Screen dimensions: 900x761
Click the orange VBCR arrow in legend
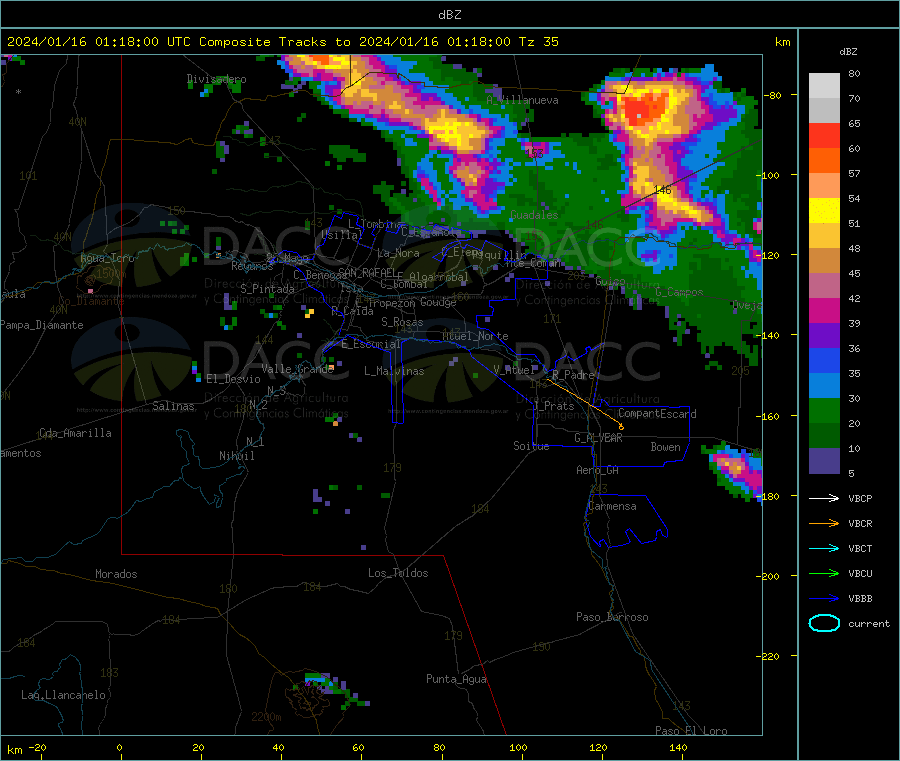(x=824, y=523)
